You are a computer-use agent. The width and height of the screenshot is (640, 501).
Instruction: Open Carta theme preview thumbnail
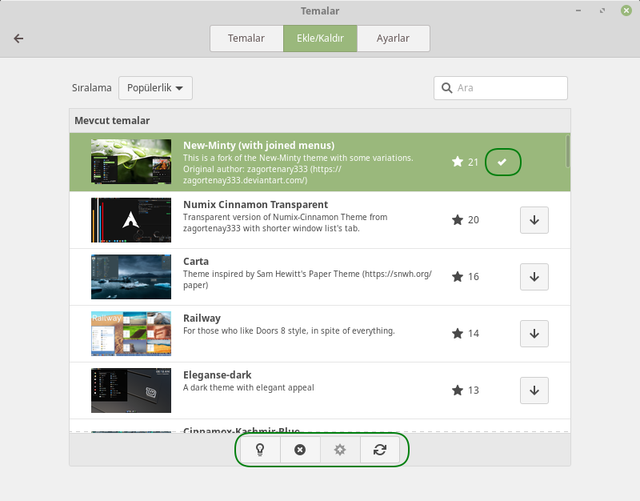pos(131,276)
